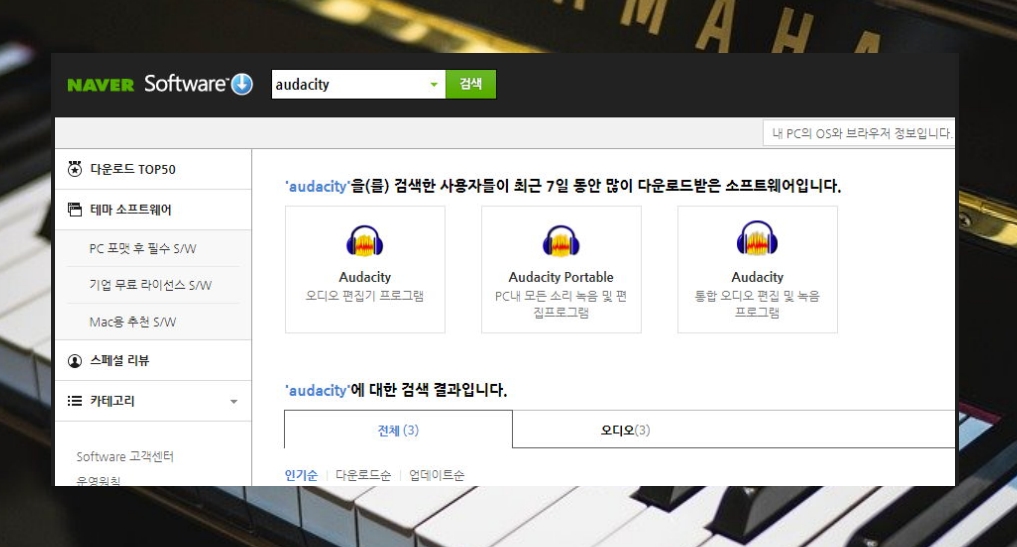Click the Audacity Portable headphone icon

click(x=561, y=241)
